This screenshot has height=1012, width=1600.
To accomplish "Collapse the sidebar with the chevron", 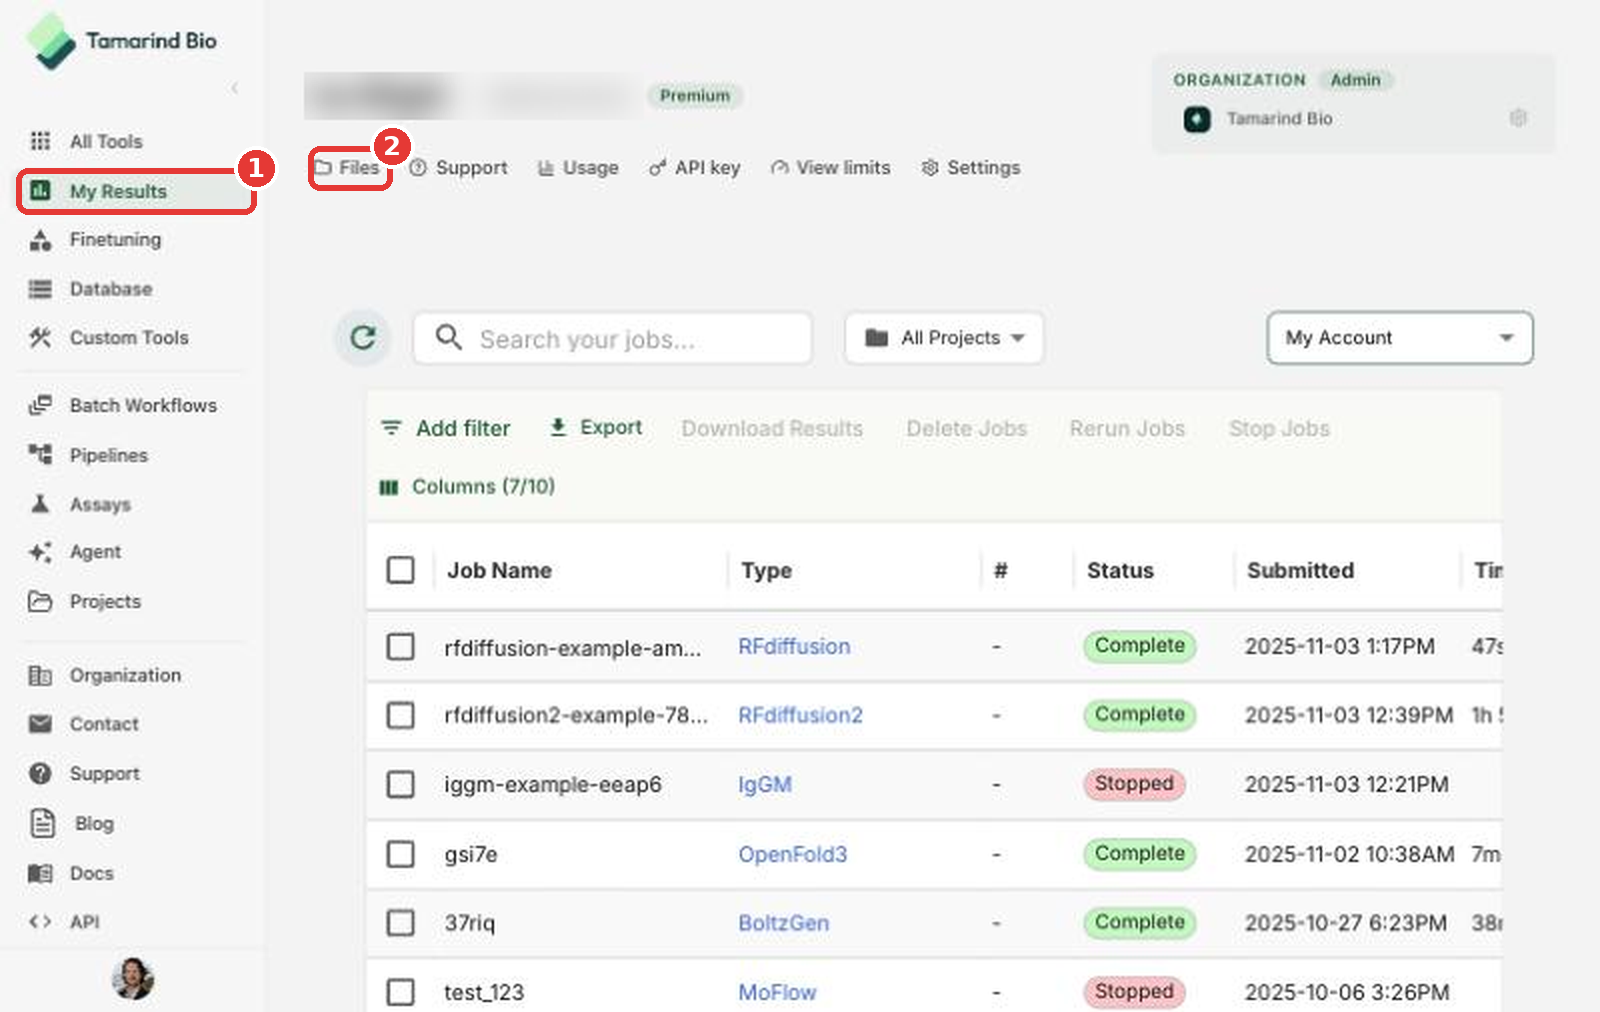I will pyautogui.click(x=235, y=88).
